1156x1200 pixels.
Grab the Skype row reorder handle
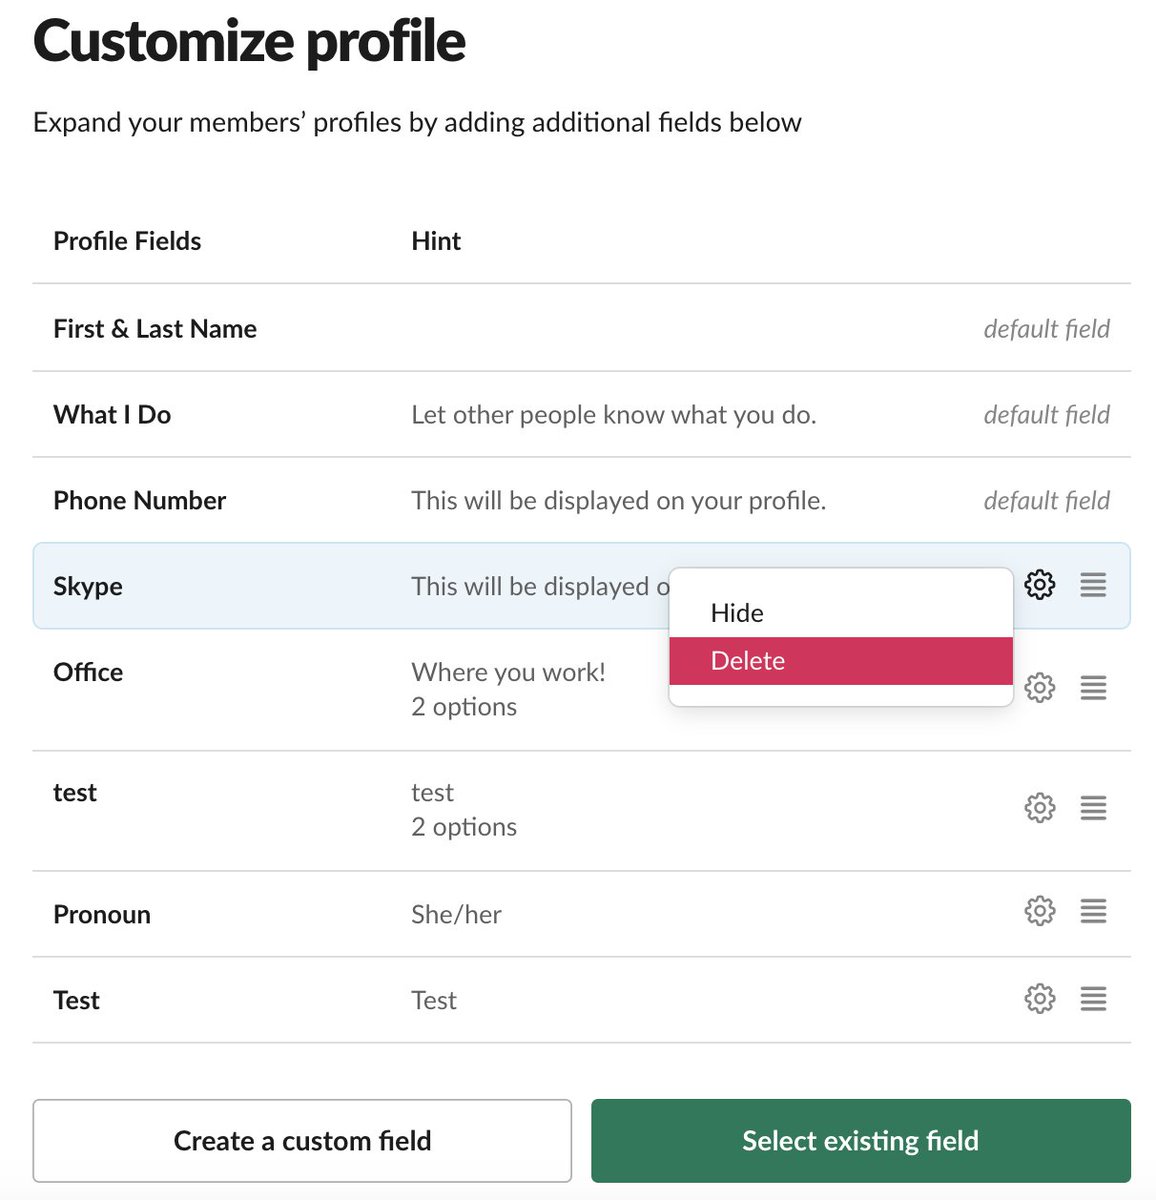pyautogui.click(x=1093, y=585)
